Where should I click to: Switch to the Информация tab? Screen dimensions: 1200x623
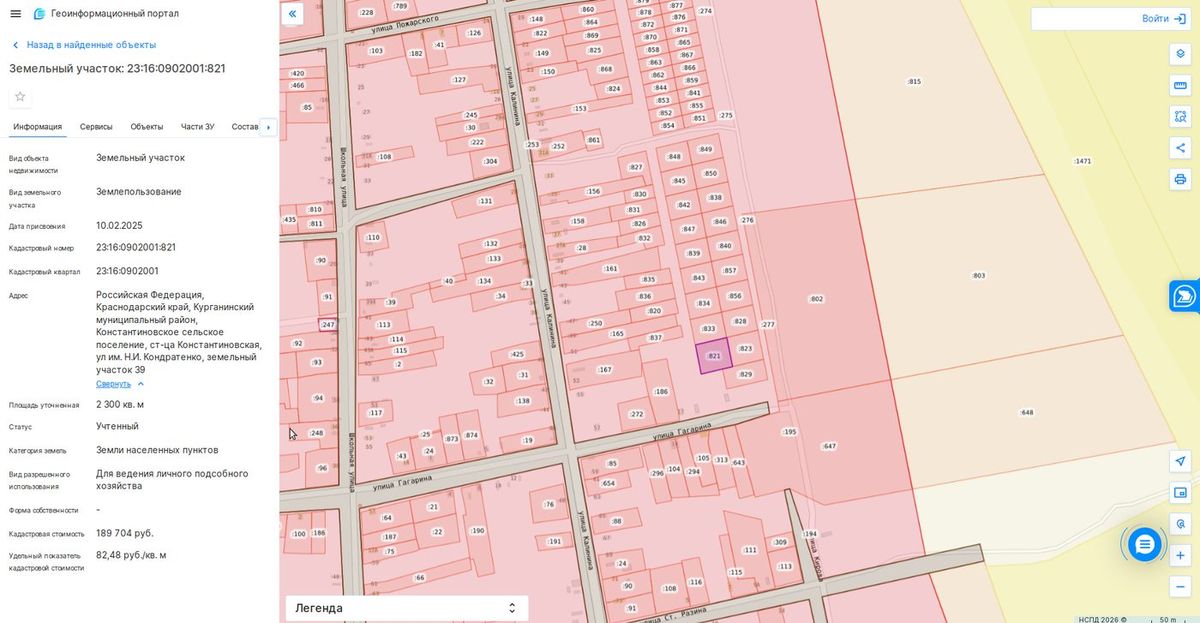click(x=38, y=127)
